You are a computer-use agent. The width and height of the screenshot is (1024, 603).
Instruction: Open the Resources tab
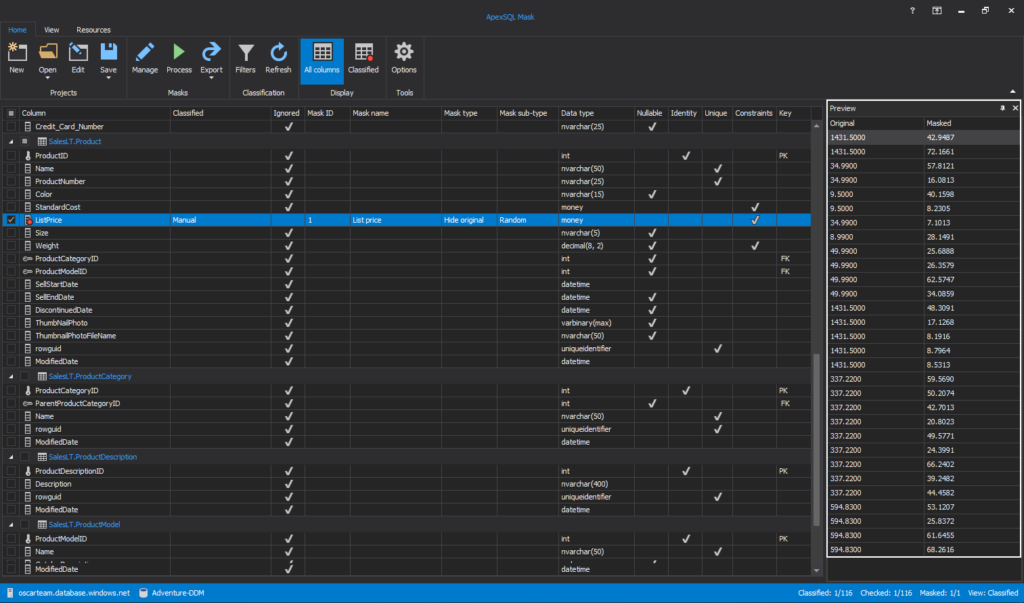(93, 29)
